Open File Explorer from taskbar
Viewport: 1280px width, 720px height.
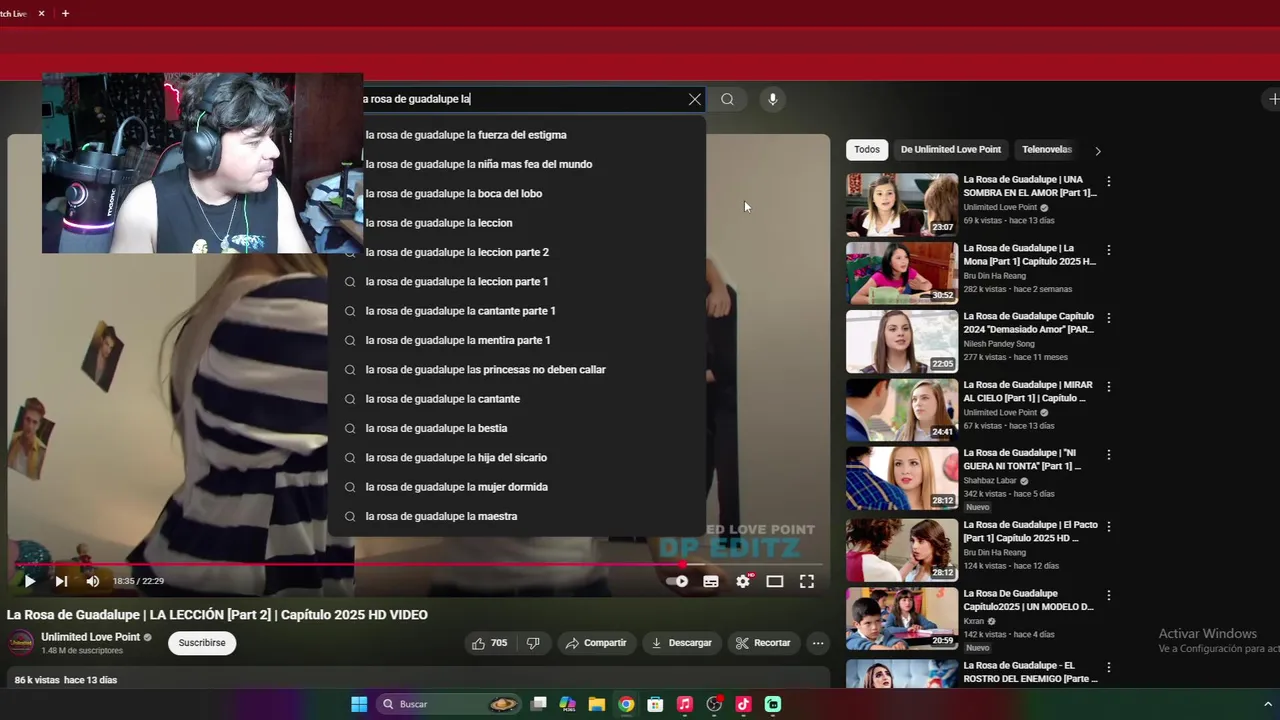click(597, 704)
